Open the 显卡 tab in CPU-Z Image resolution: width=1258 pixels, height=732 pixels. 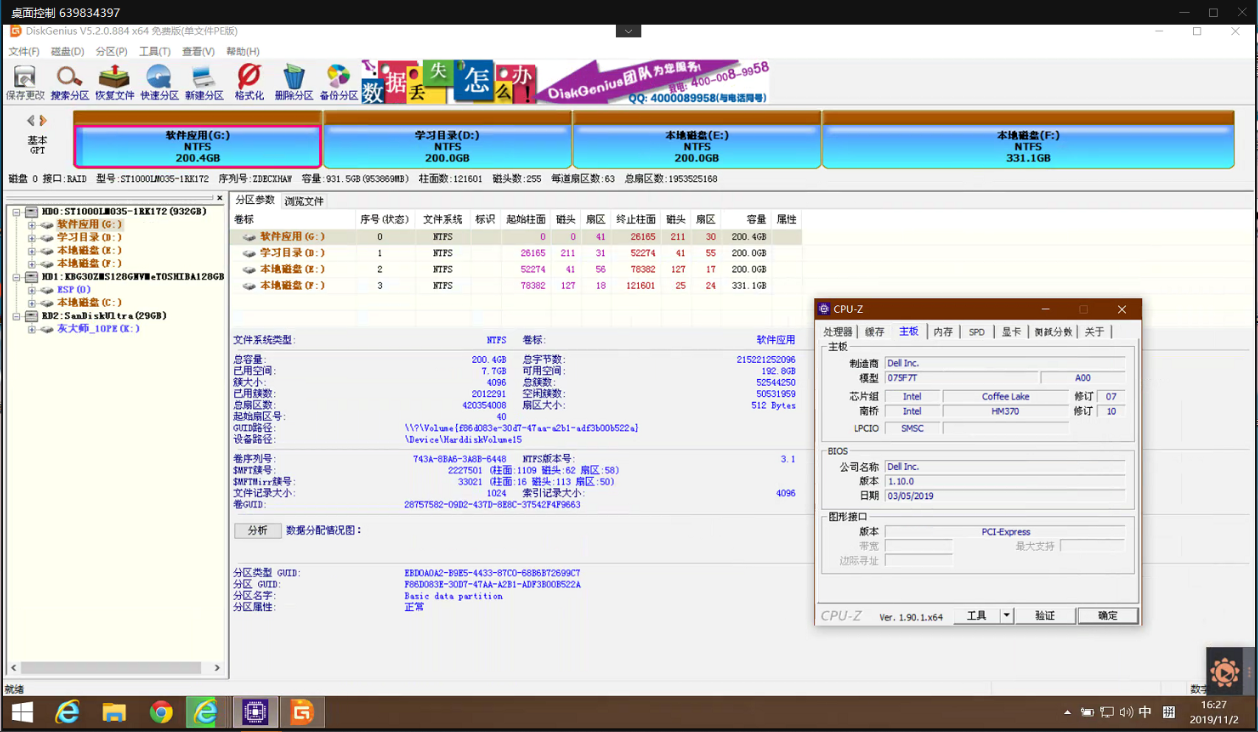(1012, 332)
